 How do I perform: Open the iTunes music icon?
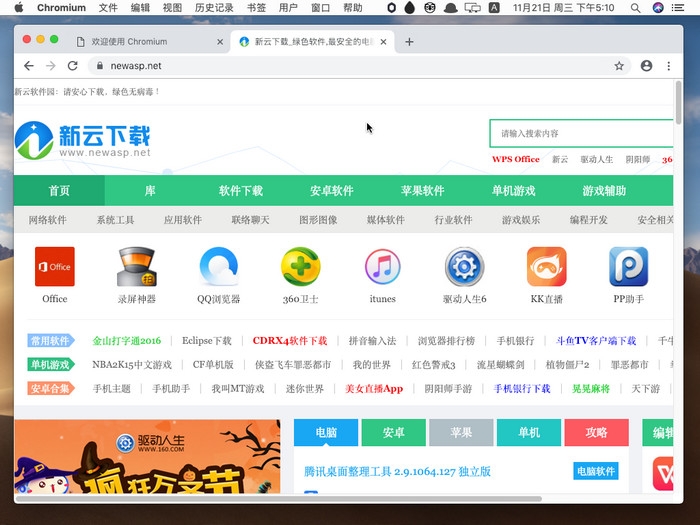[x=382, y=267]
